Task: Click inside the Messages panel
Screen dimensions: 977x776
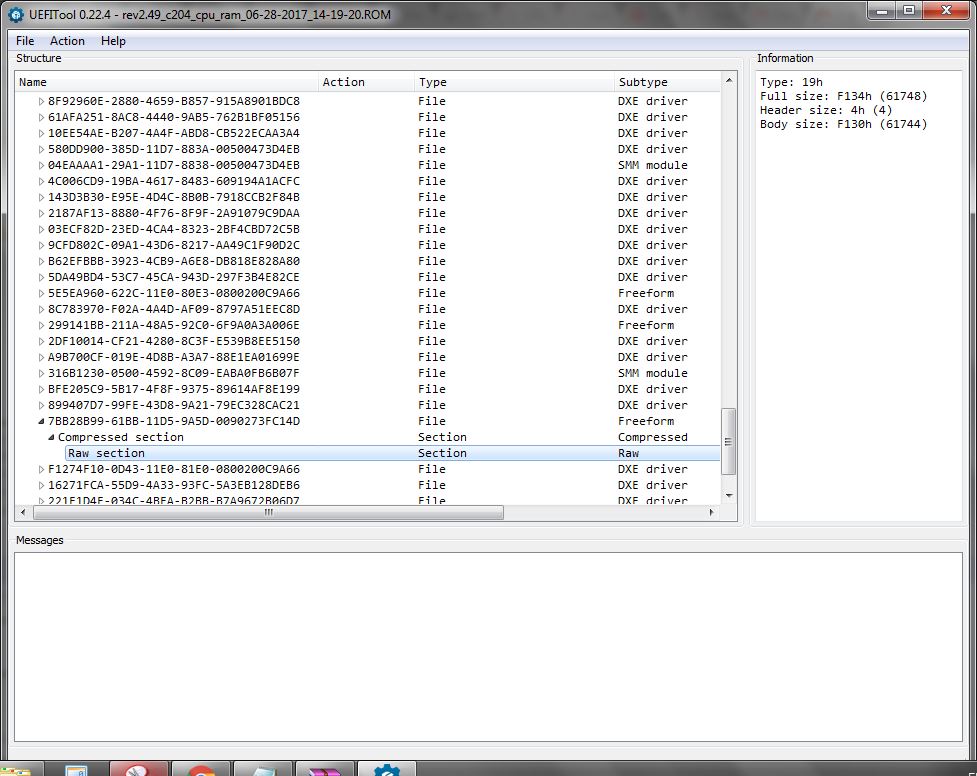Action: coord(488,647)
